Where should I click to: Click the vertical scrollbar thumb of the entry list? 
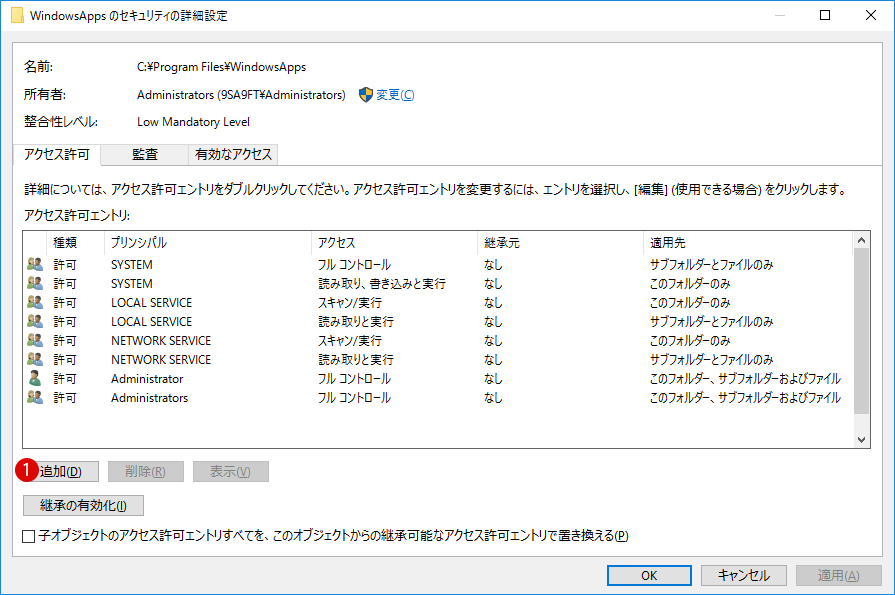point(861,331)
